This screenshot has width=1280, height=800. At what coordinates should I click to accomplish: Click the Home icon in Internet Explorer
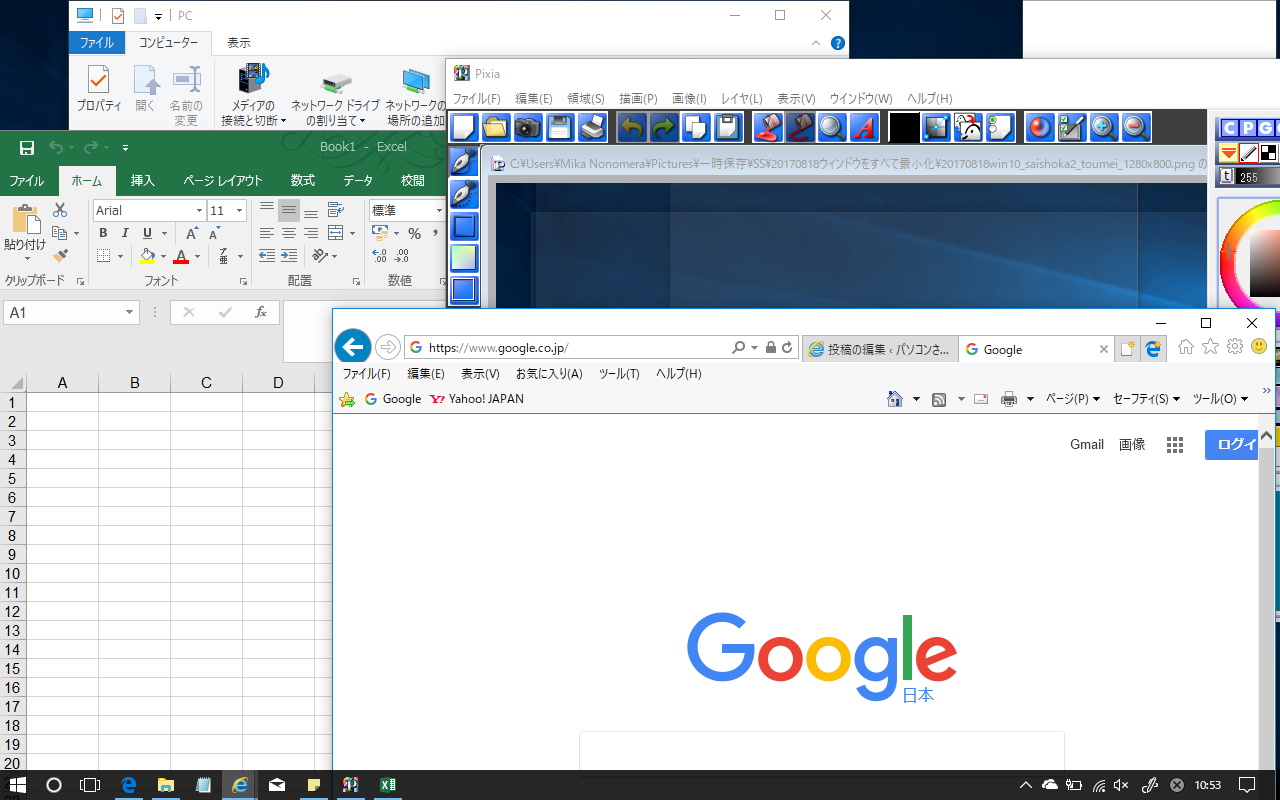click(x=1186, y=347)
